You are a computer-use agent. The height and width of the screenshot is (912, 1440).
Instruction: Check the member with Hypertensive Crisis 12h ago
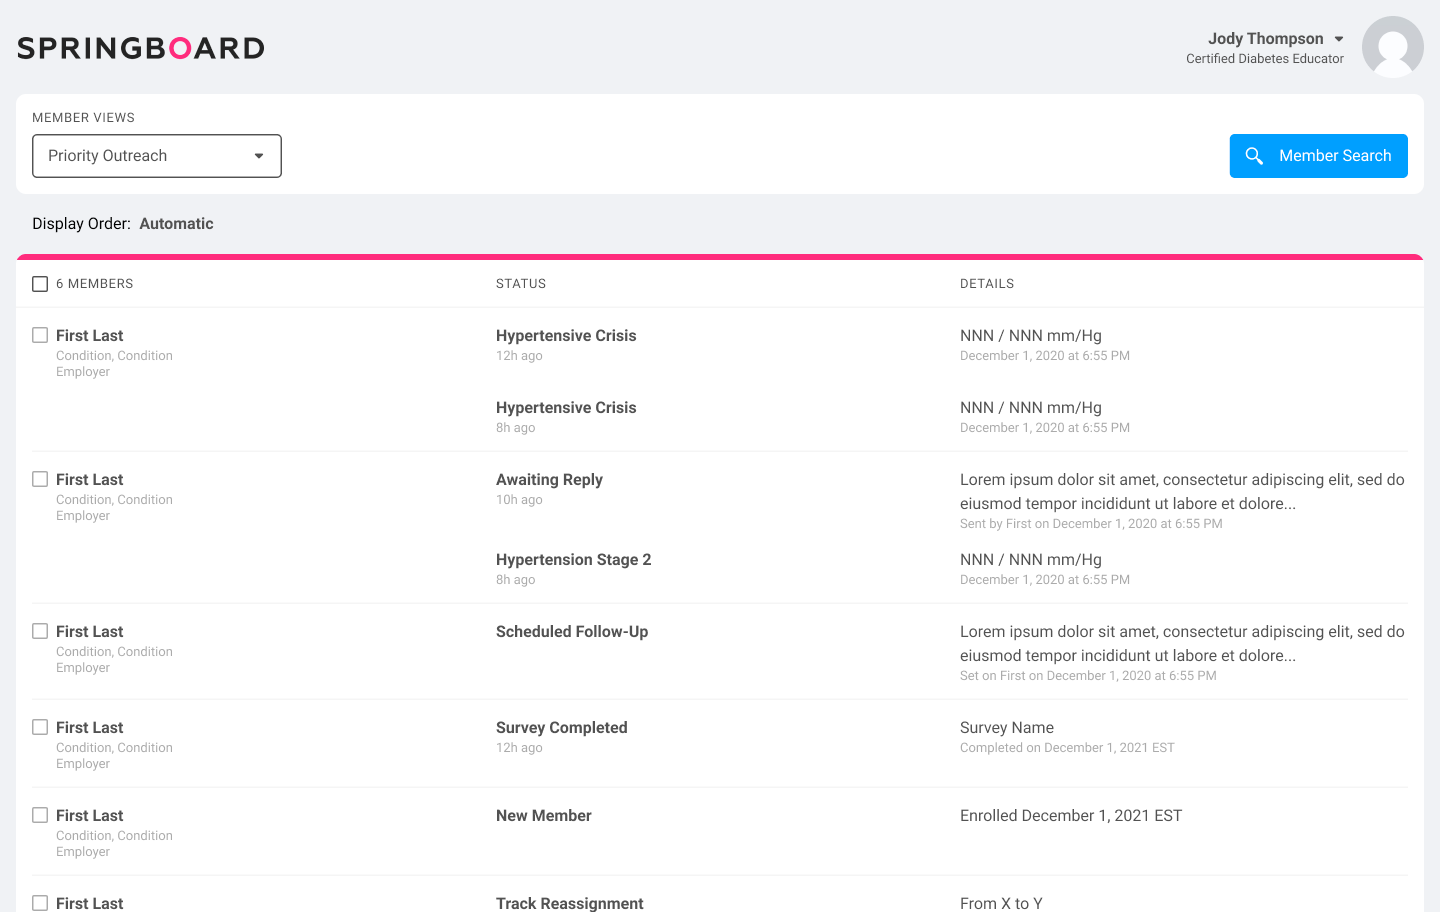click(40, 335)
